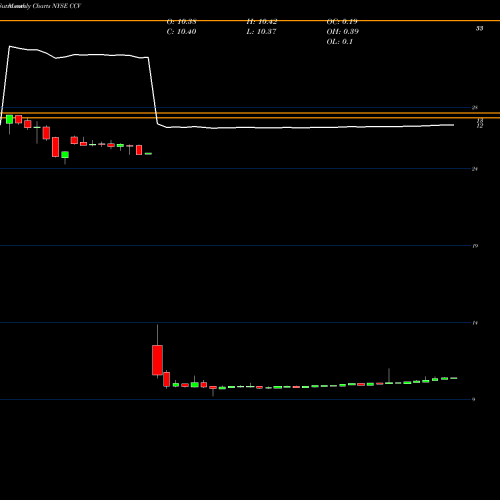Click the 33 price label
The height and width of the screenshot is (500, 500).
pos(479,28)
